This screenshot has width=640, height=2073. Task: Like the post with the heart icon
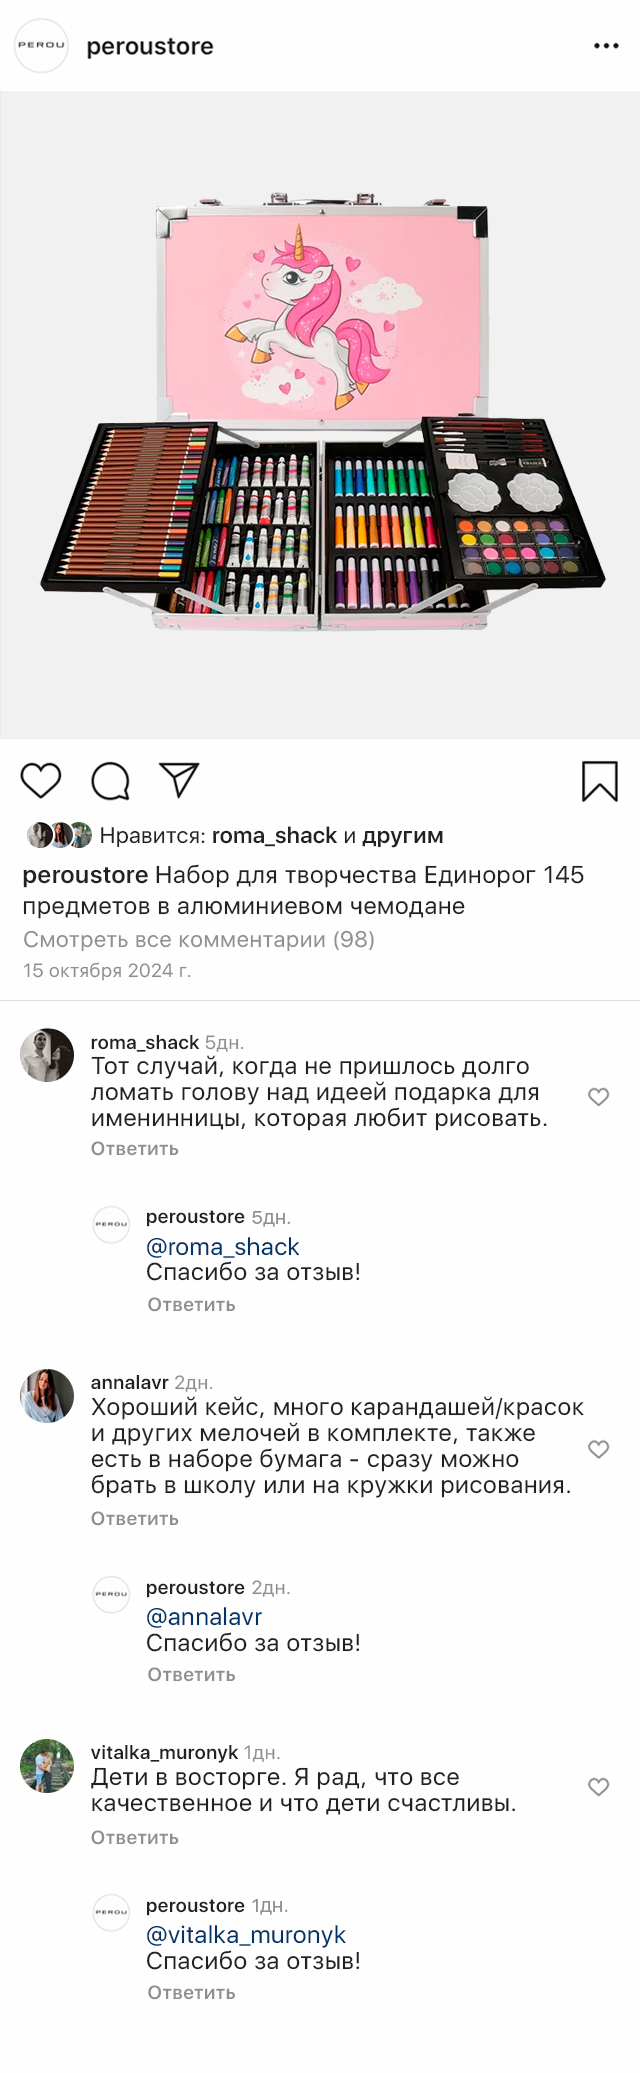[x=41, y=780]
